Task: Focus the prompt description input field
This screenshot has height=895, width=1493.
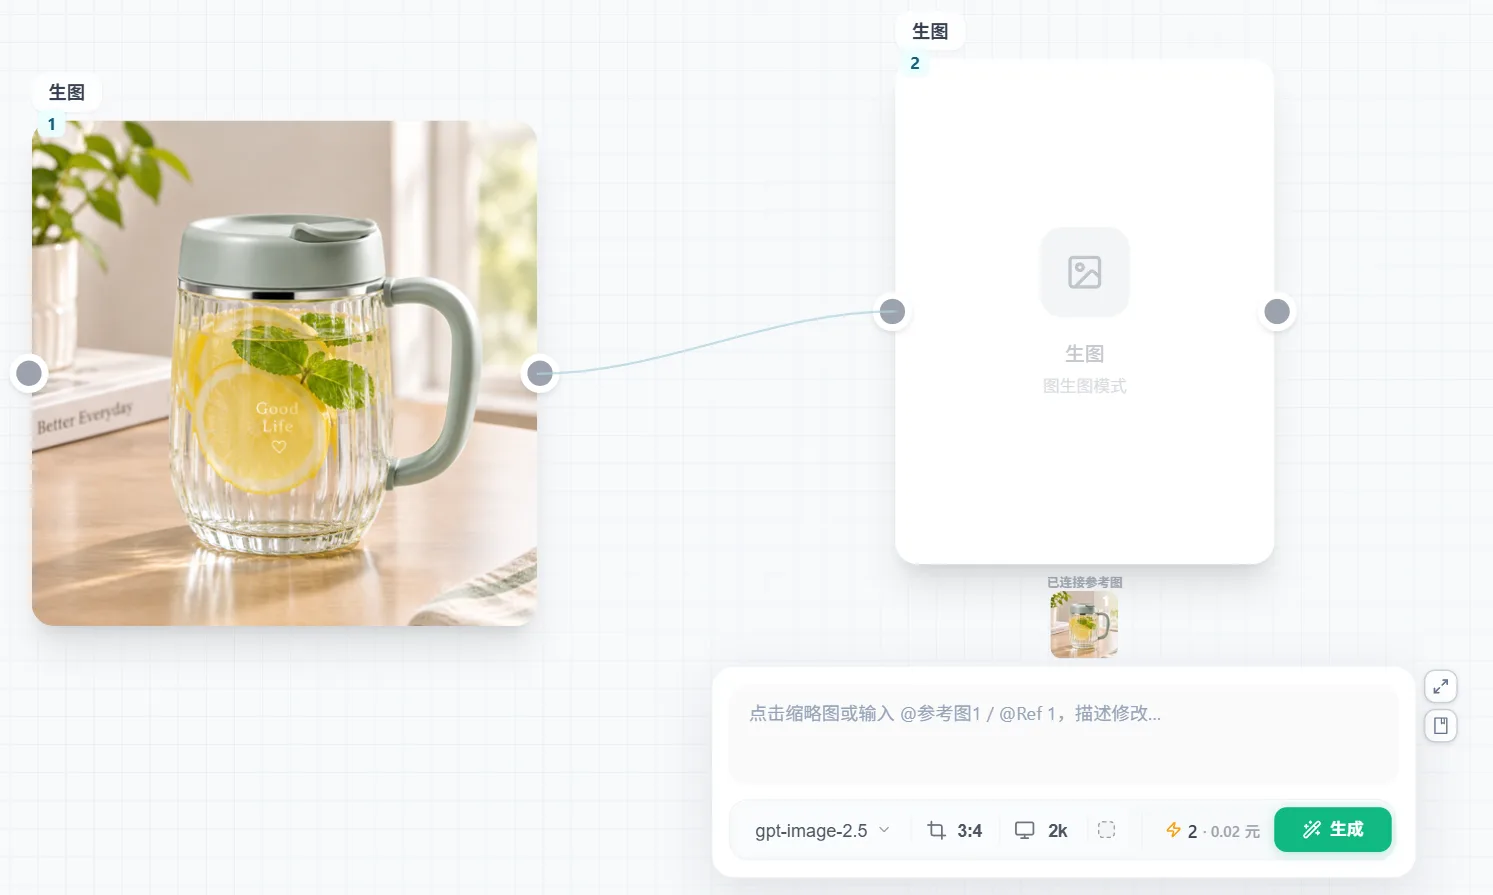Action: (1063, 735)
